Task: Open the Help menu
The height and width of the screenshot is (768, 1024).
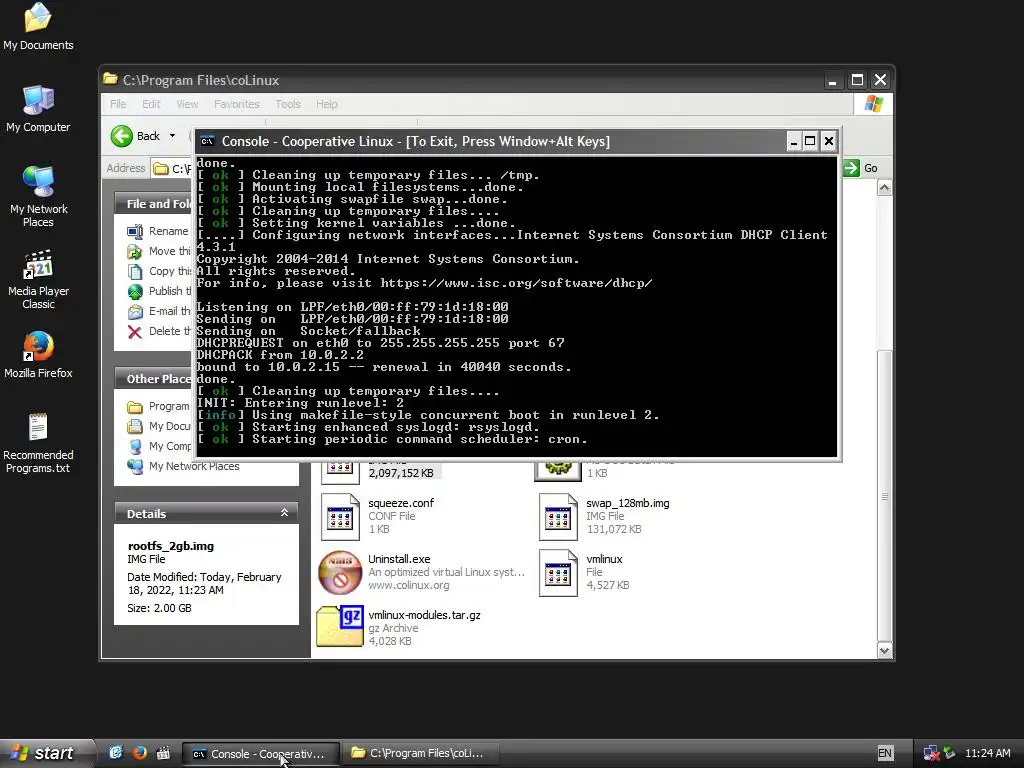Action: click(x=327, y=104)
